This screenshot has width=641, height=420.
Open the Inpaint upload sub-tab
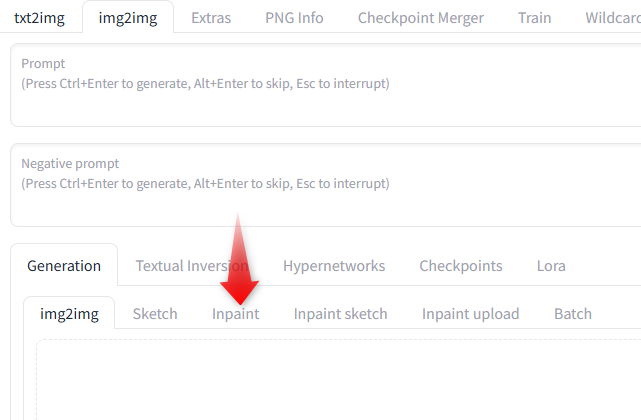pos(471,314)
